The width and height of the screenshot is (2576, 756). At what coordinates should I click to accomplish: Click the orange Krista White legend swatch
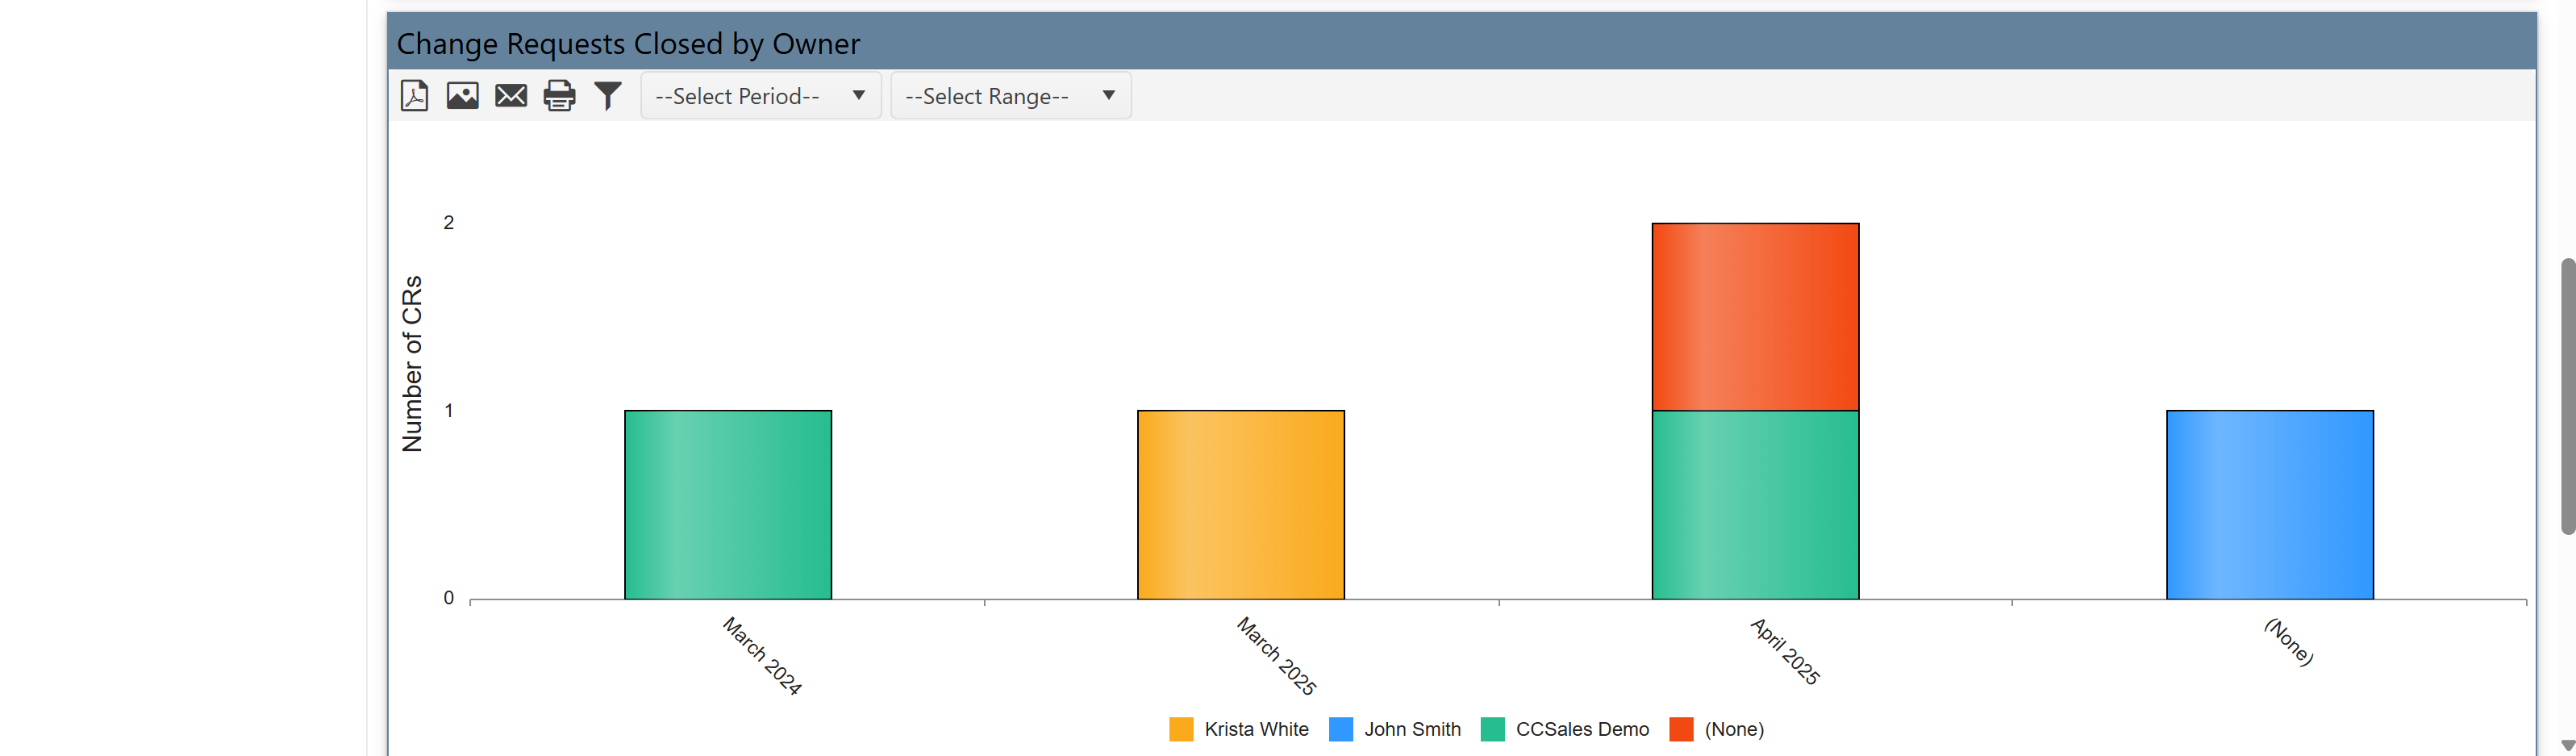tap(1181, 729)
